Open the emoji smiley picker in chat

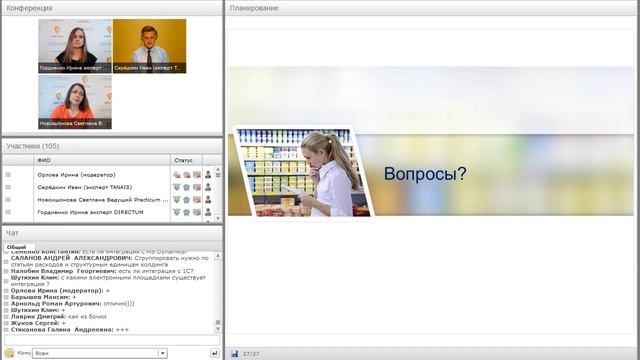click(9, 353)
